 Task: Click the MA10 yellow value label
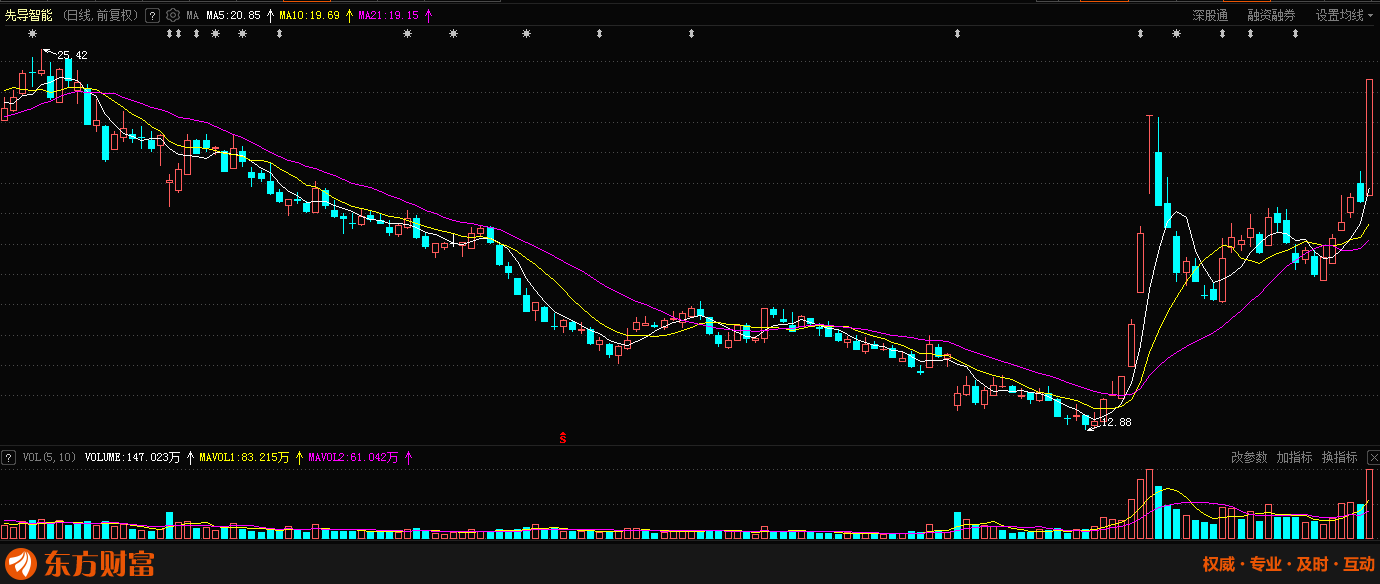tap(309, 16)
